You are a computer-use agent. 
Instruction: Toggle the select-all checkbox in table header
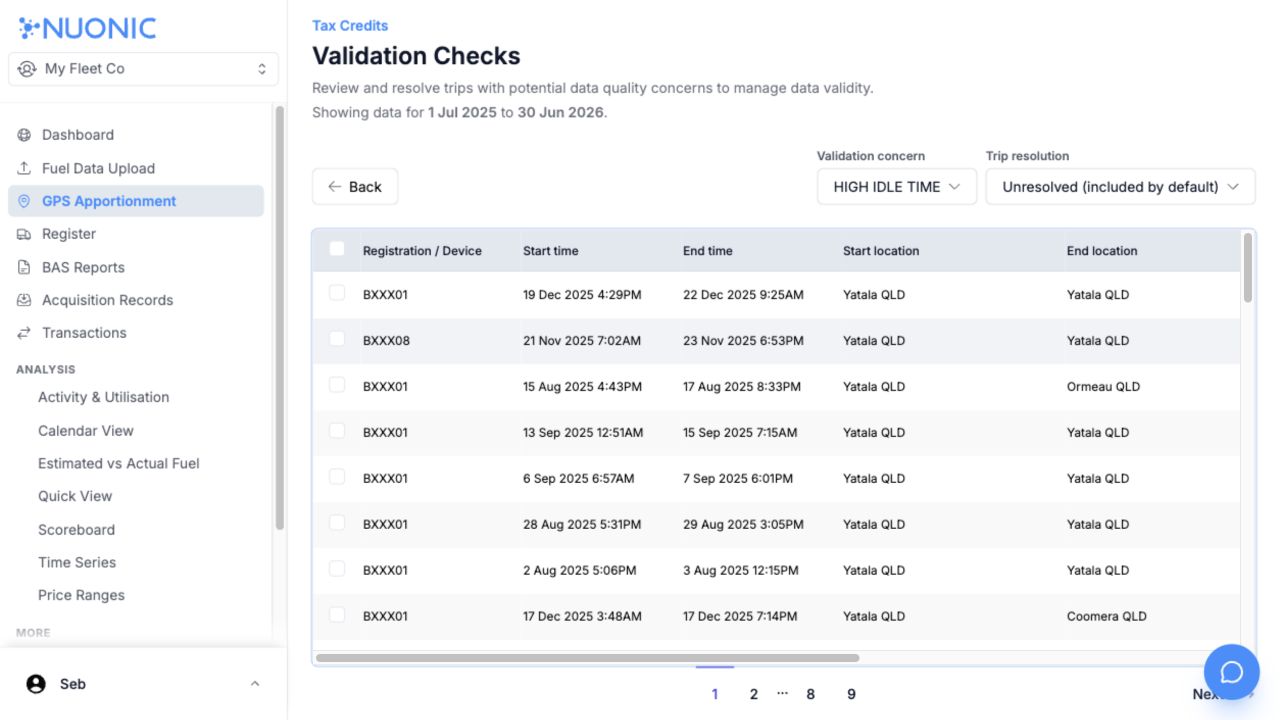(x=337, y=249)
